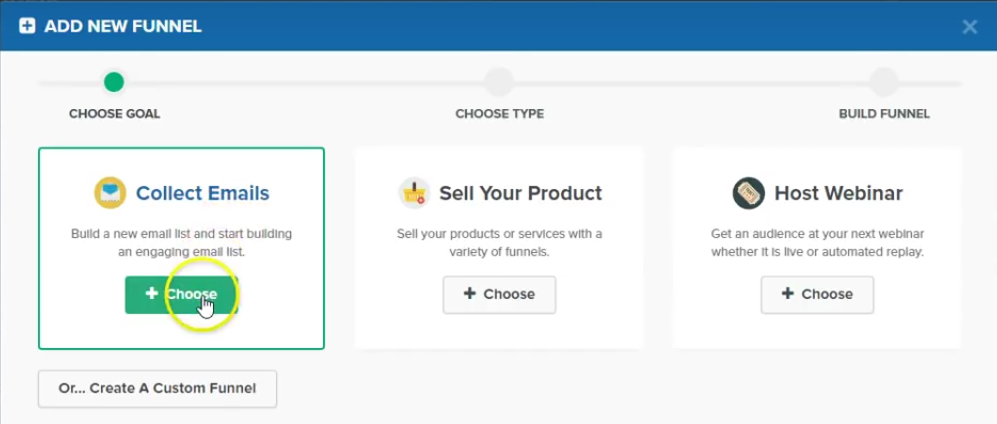The height and width of the screenshot is (424, 997).
Task: Click the plus icon beside Add New Funnel
Action: [x=27, y=26]
